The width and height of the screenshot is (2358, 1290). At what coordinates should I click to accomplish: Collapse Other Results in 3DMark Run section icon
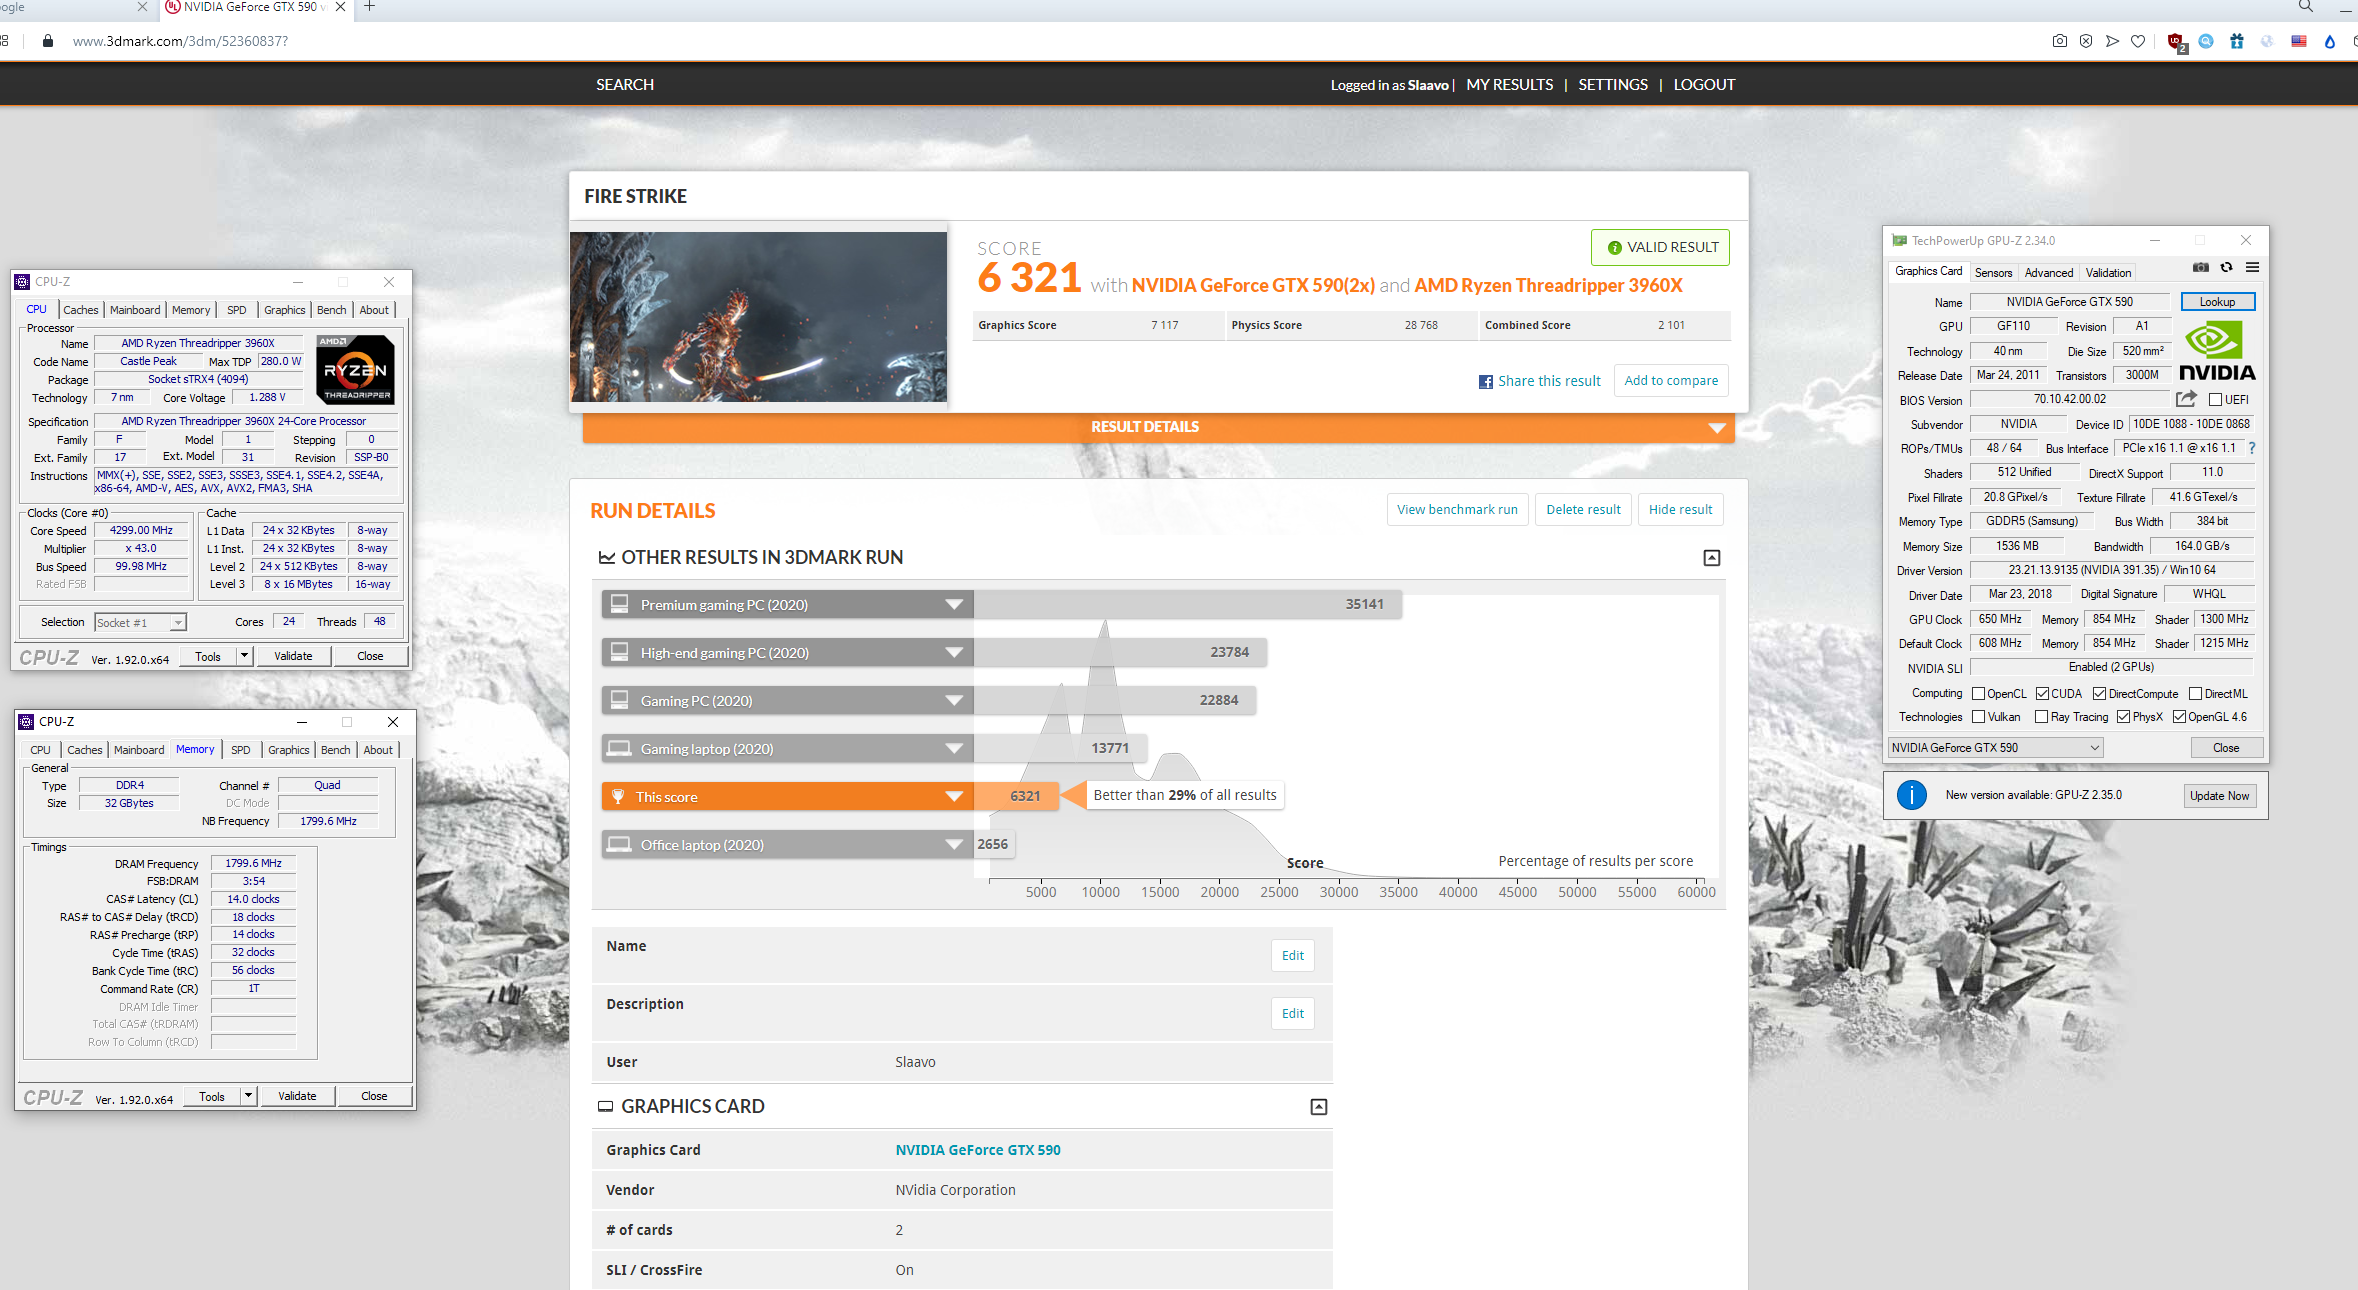click(1712, 558)
